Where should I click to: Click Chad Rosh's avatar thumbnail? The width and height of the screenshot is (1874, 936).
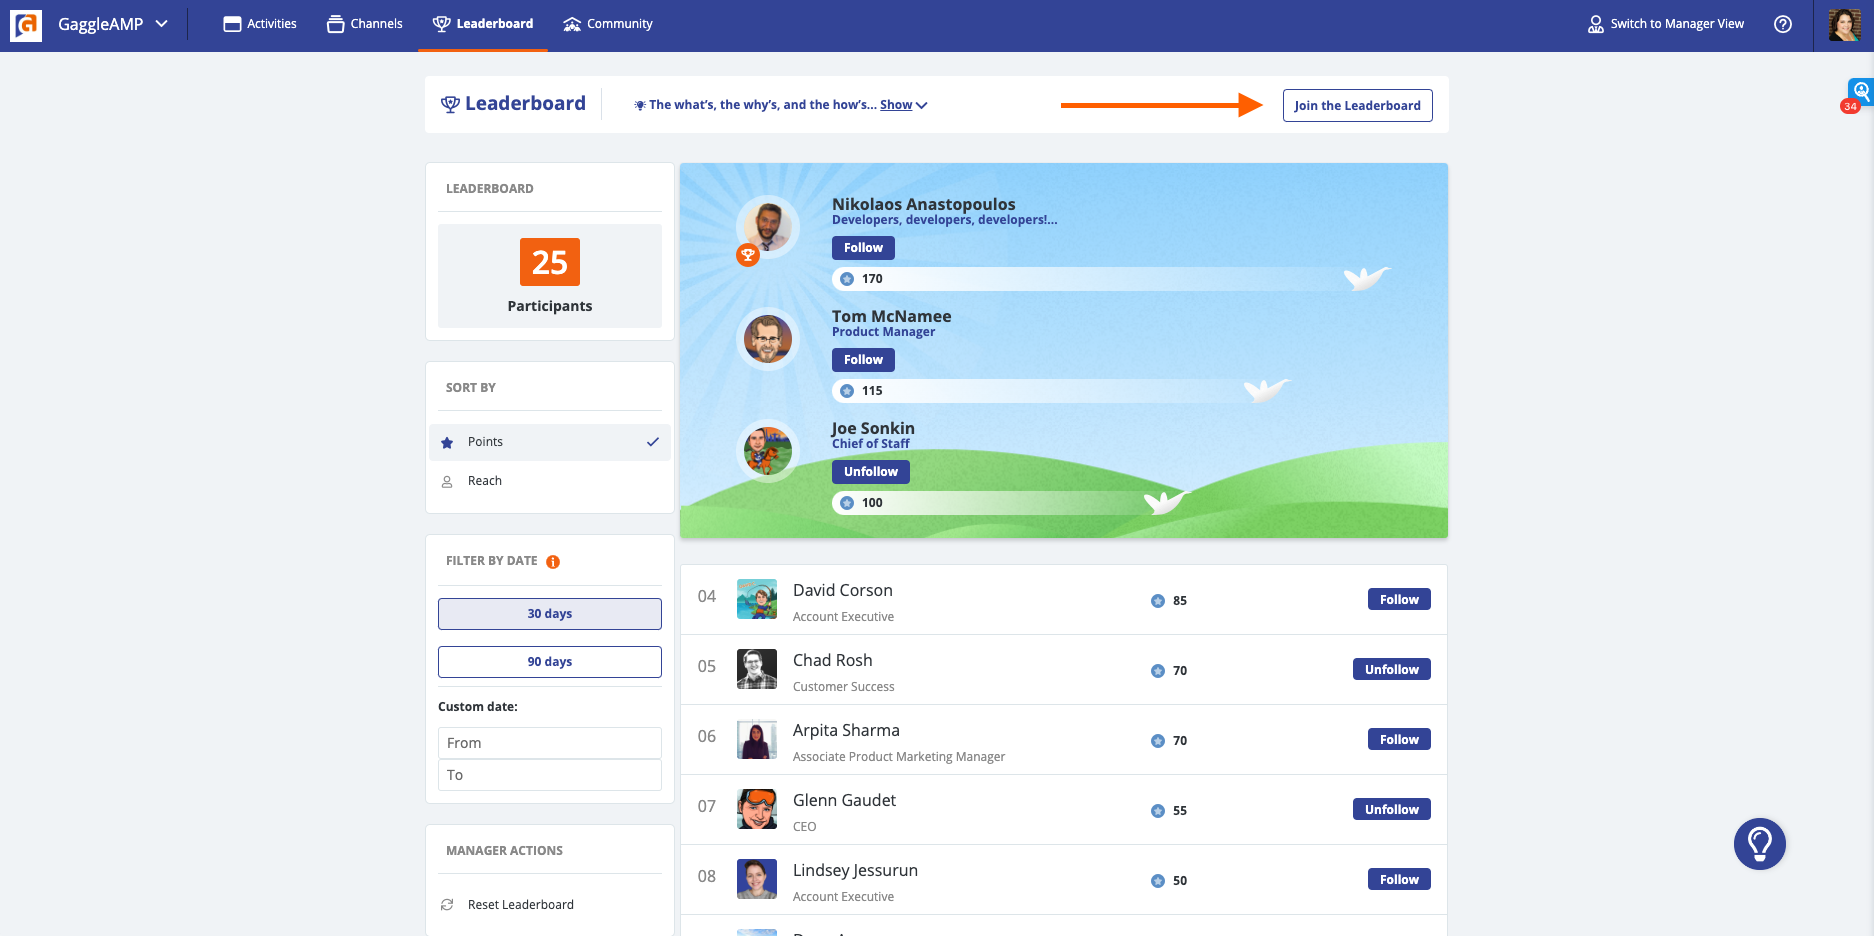(x=757, y=669)
